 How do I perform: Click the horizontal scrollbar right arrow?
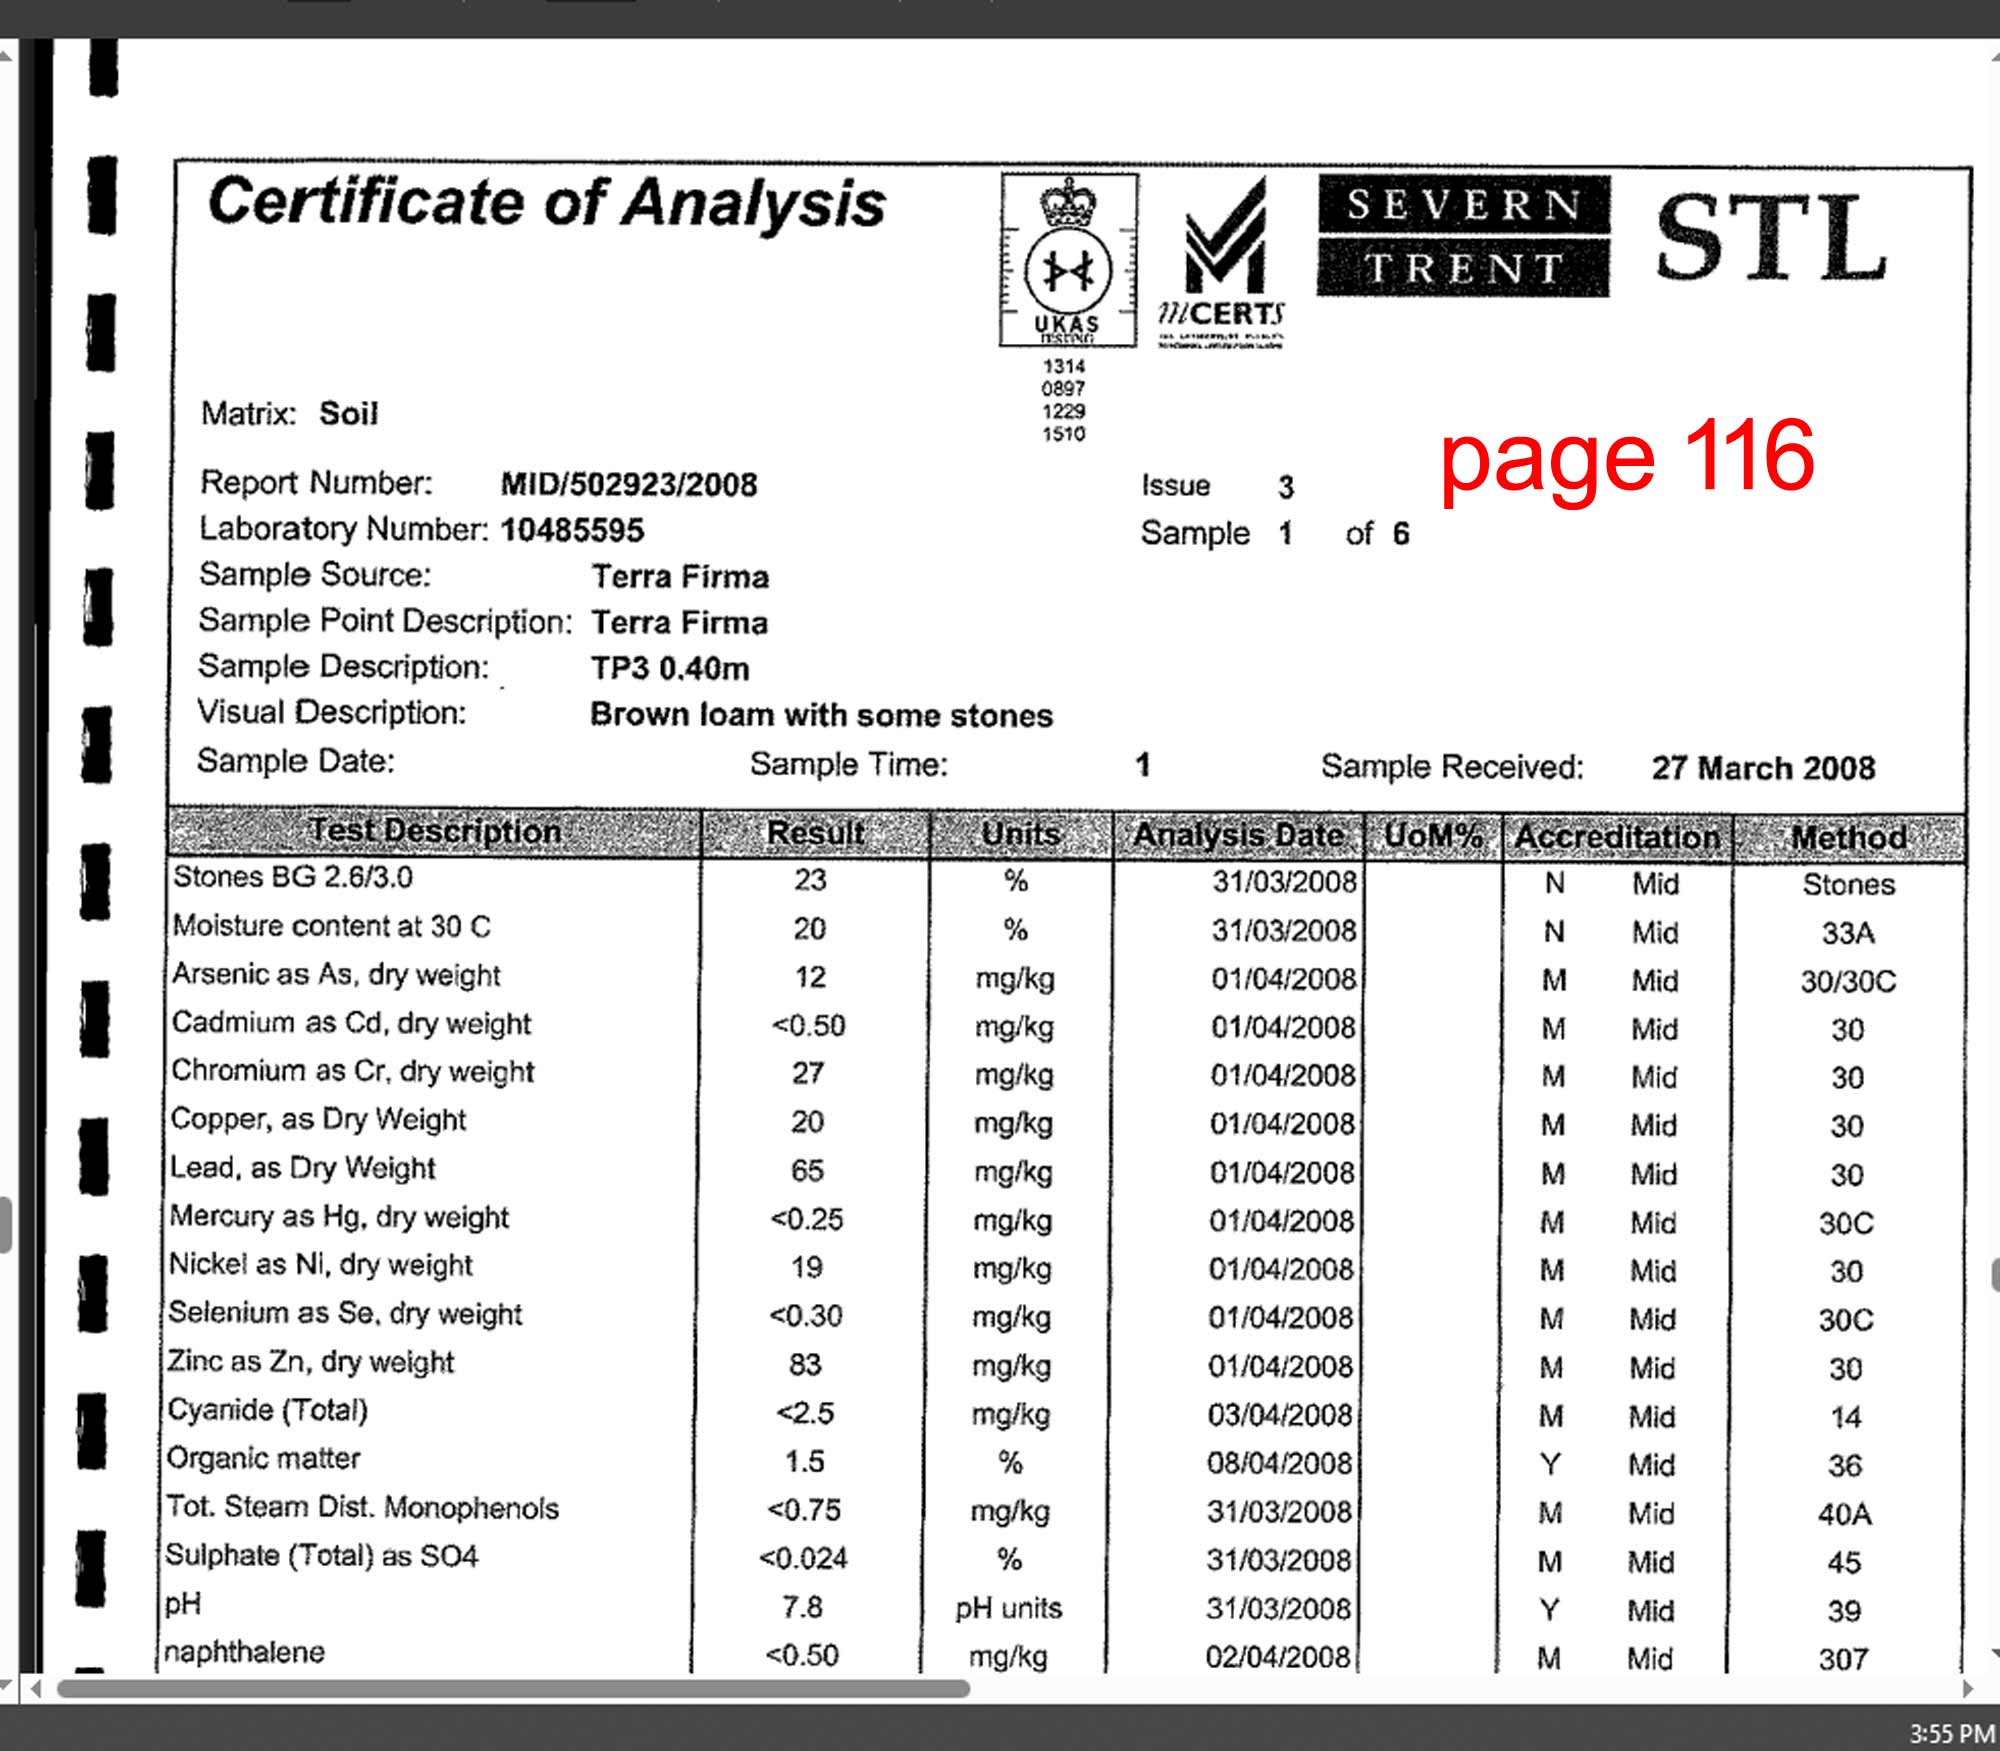point(1968,1689)
